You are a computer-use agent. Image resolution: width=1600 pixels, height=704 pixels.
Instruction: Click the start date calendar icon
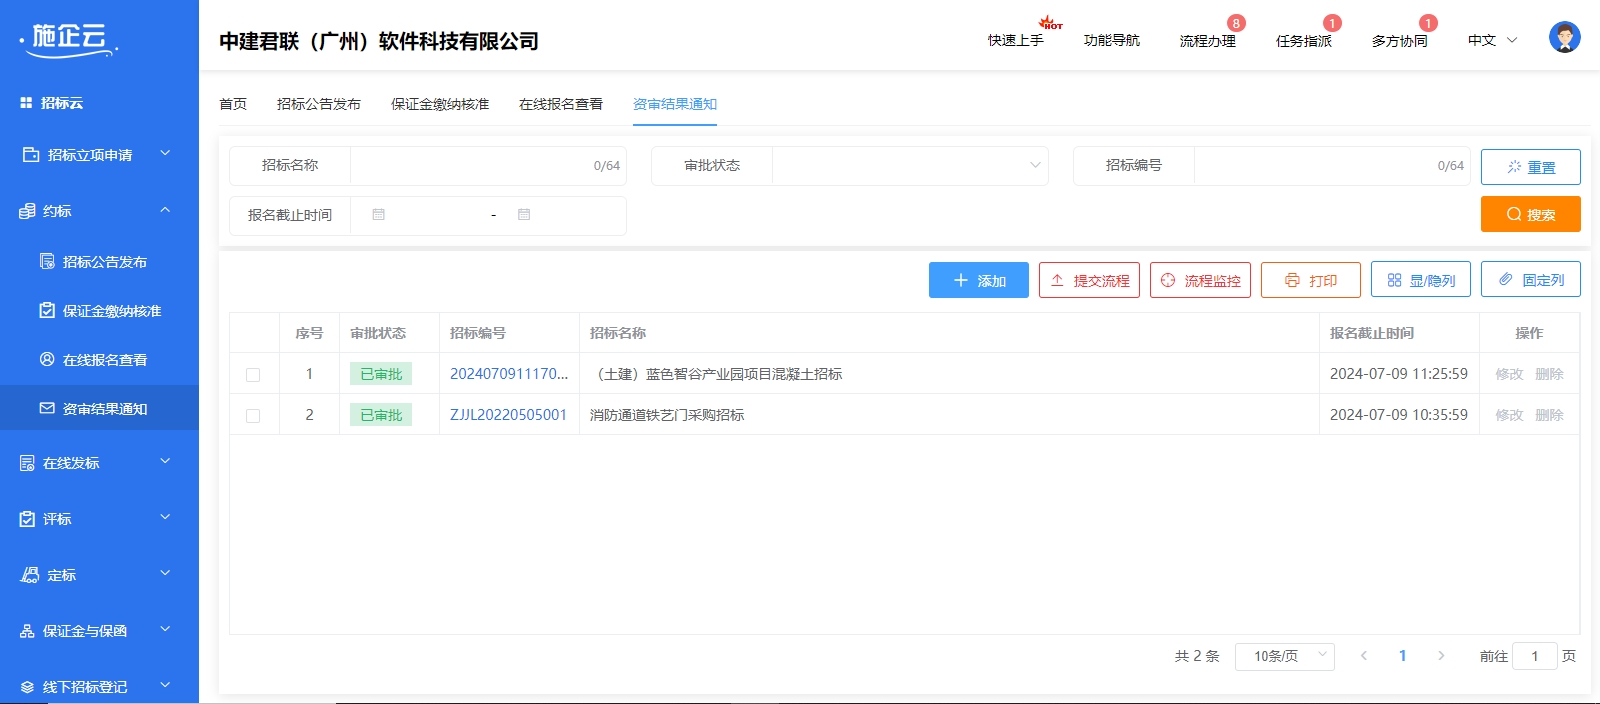(x=379, y=215)
